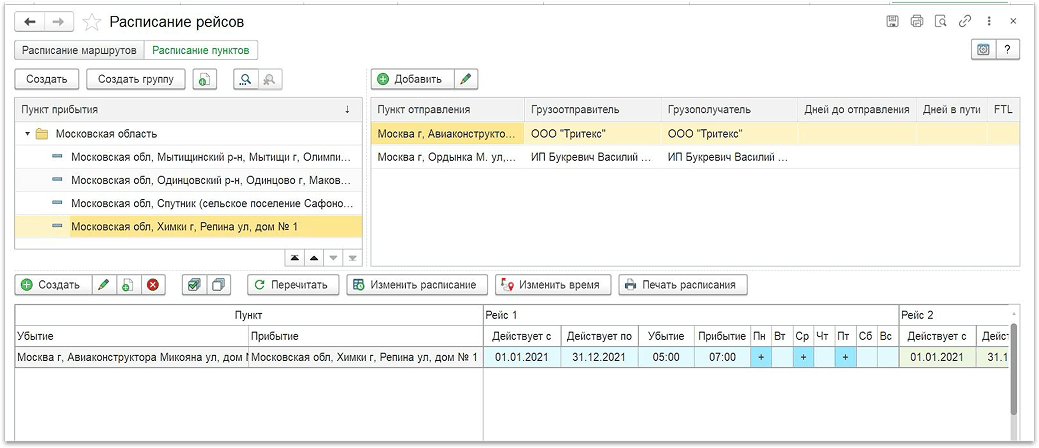The image size is (1039, 448).
Task: Toggle Ср cell plus in Рейс 1
Action: (803, 357)
